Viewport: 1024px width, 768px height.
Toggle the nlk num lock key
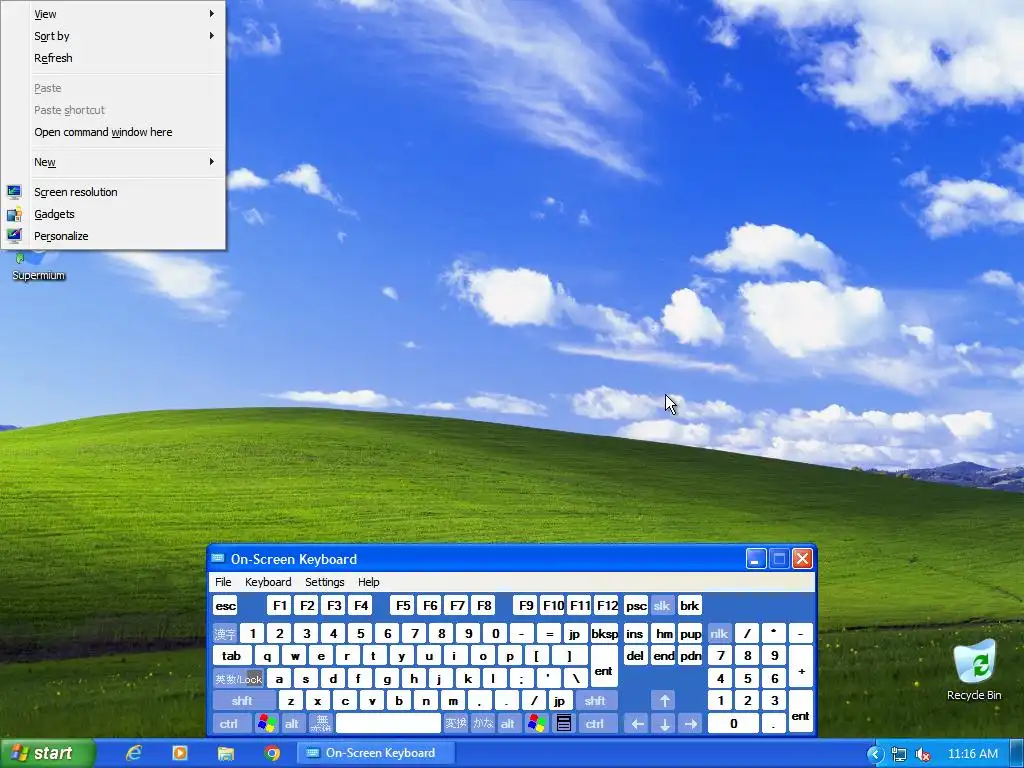click(x=719, y=633)
